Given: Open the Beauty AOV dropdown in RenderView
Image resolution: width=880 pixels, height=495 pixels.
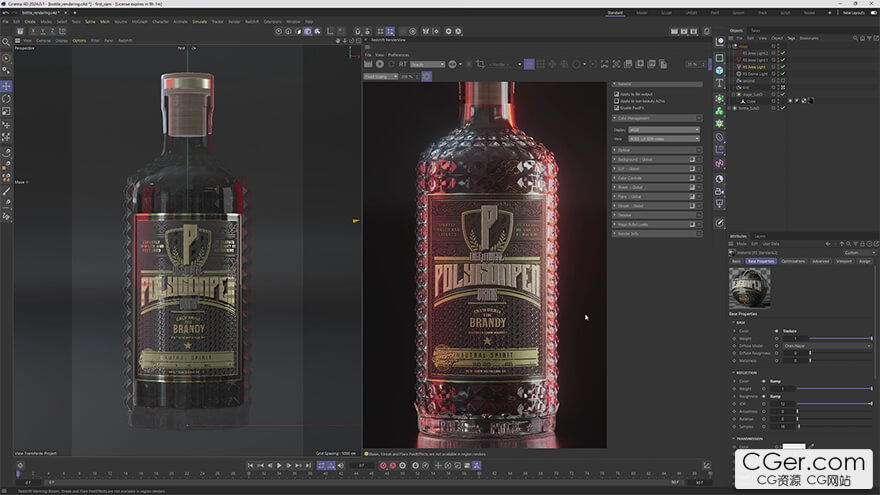Looking at the screenshot, I should (x=427, y=65).
